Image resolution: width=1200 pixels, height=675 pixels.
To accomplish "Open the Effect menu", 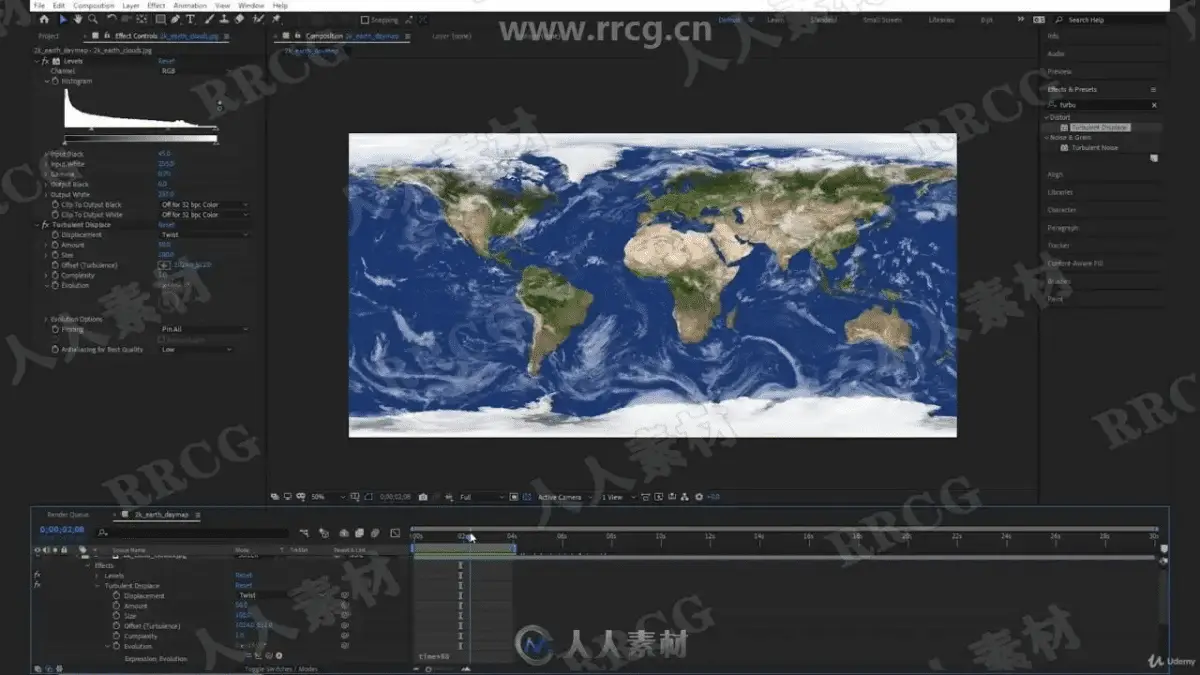I will (x=157, y=5).
